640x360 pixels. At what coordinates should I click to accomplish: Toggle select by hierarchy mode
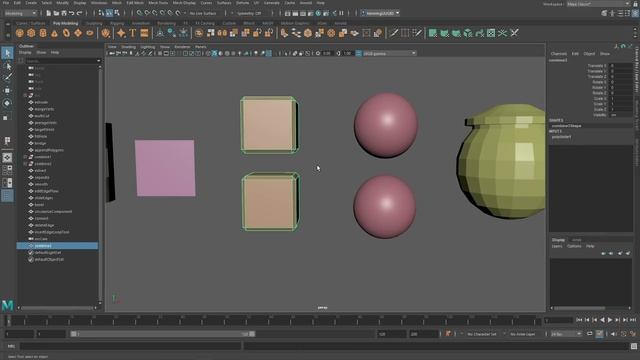(x=101, y=13)
